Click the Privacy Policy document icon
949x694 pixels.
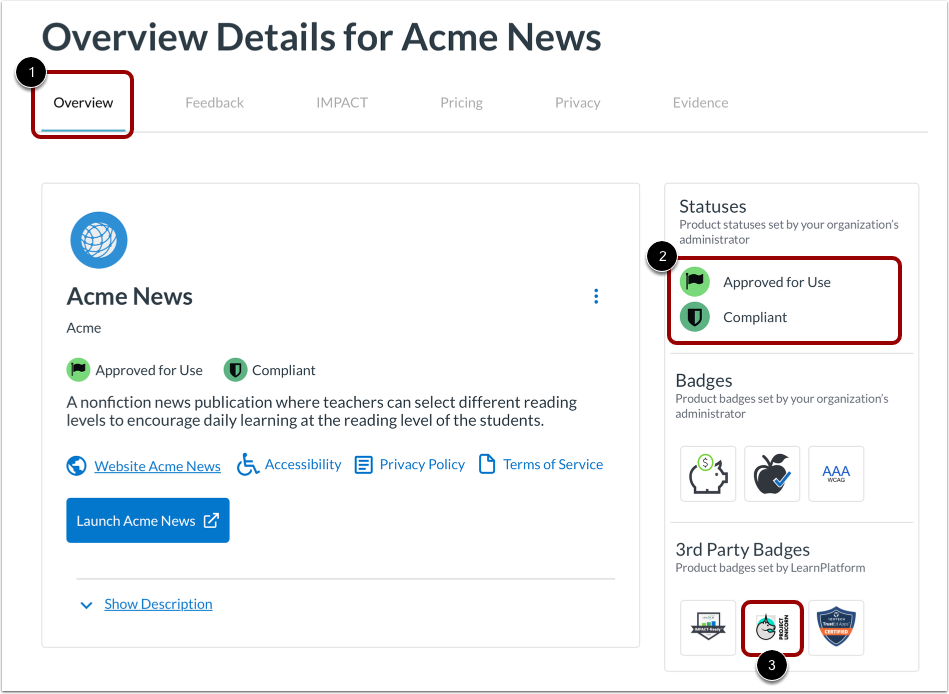click(363, 465)
